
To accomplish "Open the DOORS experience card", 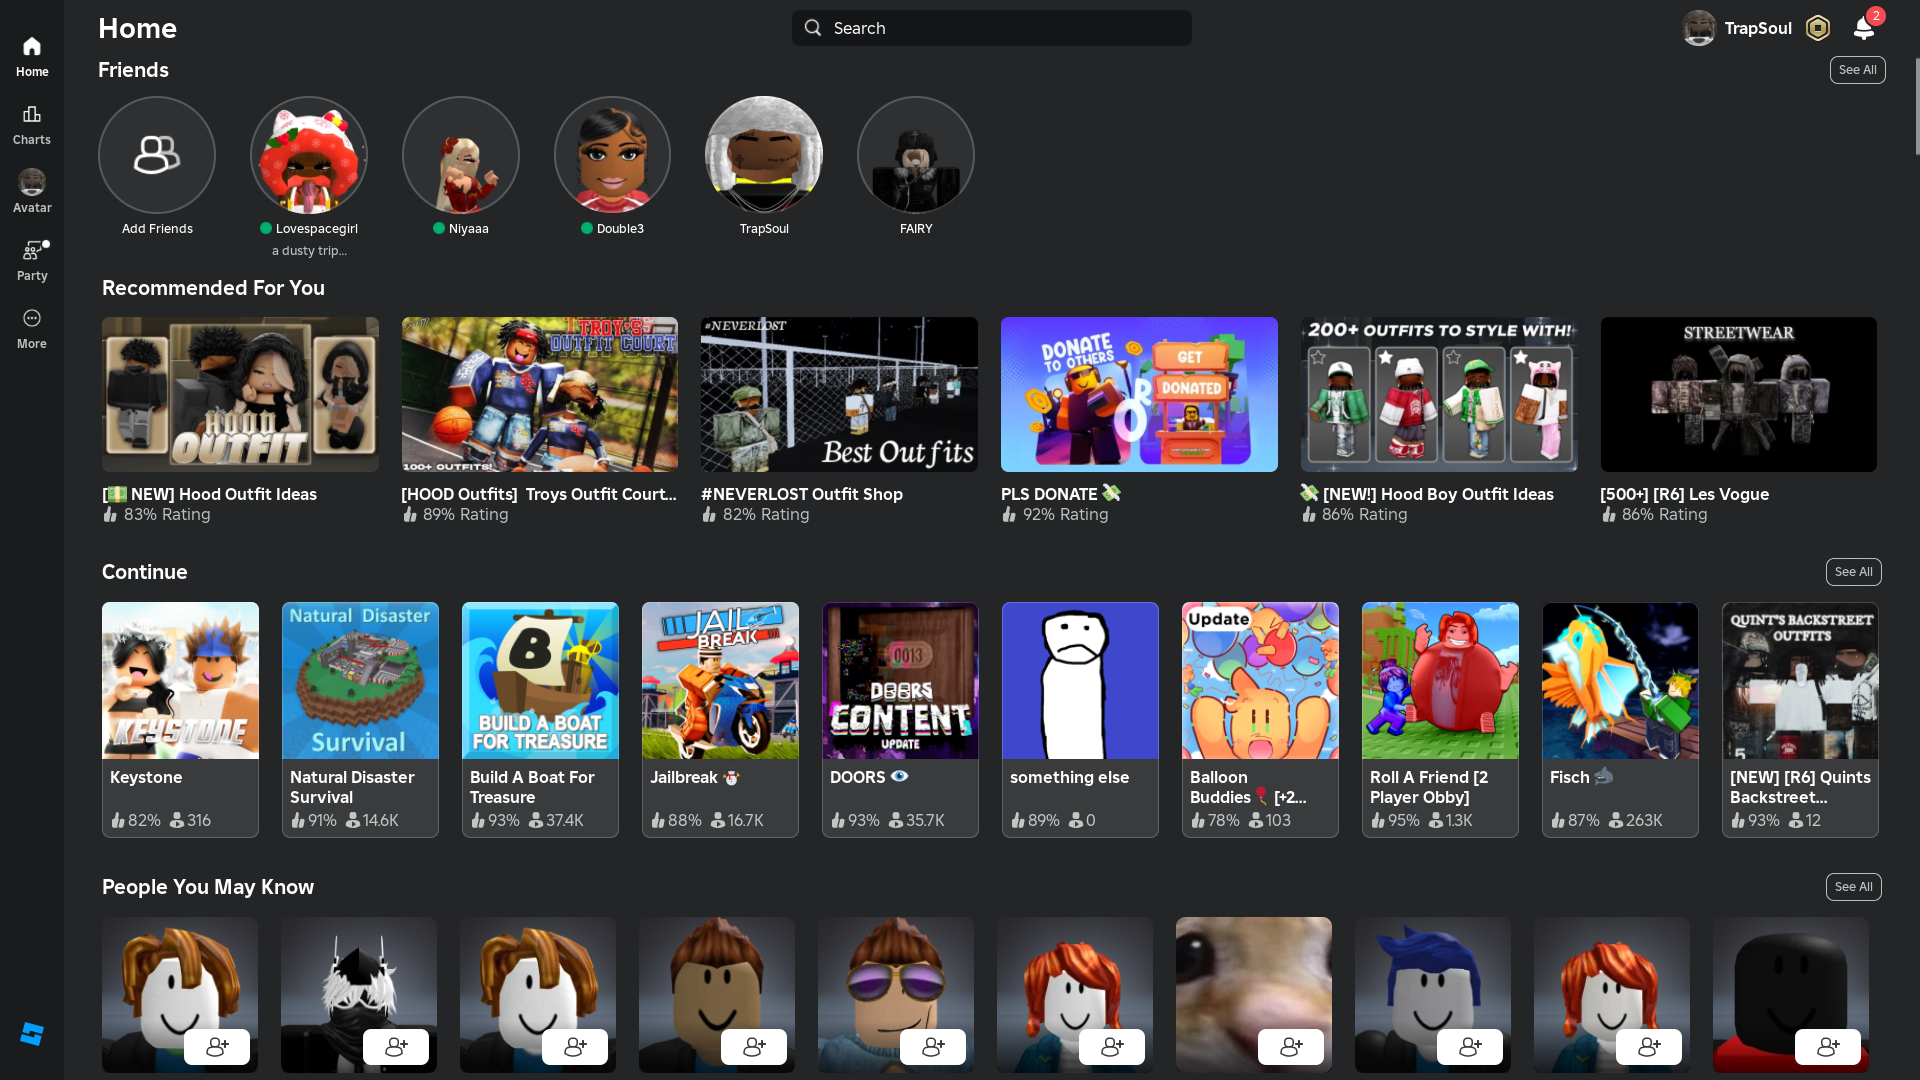I will (900, 719).
